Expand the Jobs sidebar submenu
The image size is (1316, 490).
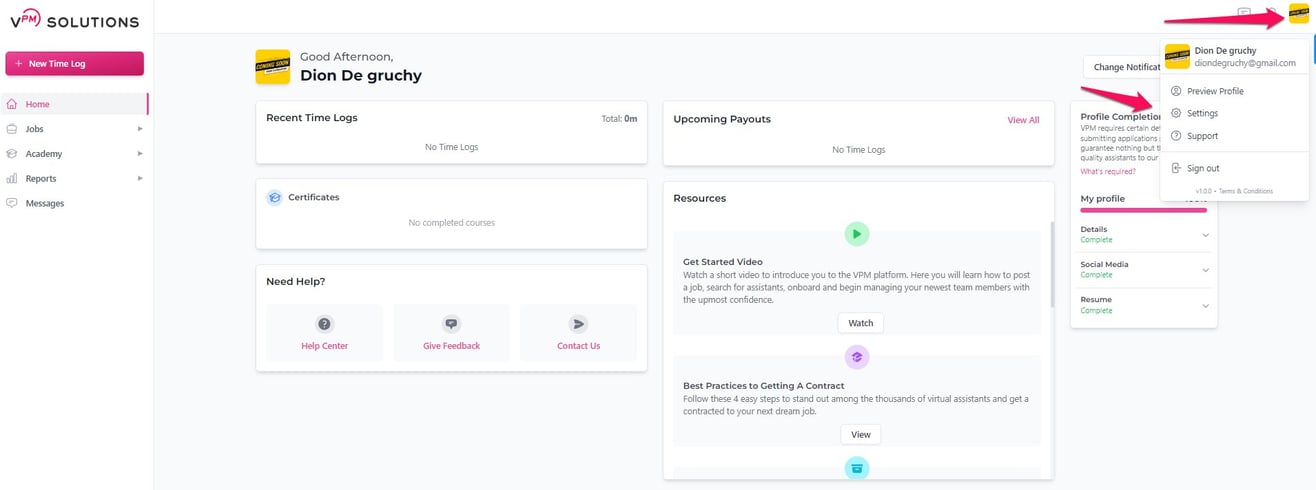pyautogui.click(x=140, y=129)
